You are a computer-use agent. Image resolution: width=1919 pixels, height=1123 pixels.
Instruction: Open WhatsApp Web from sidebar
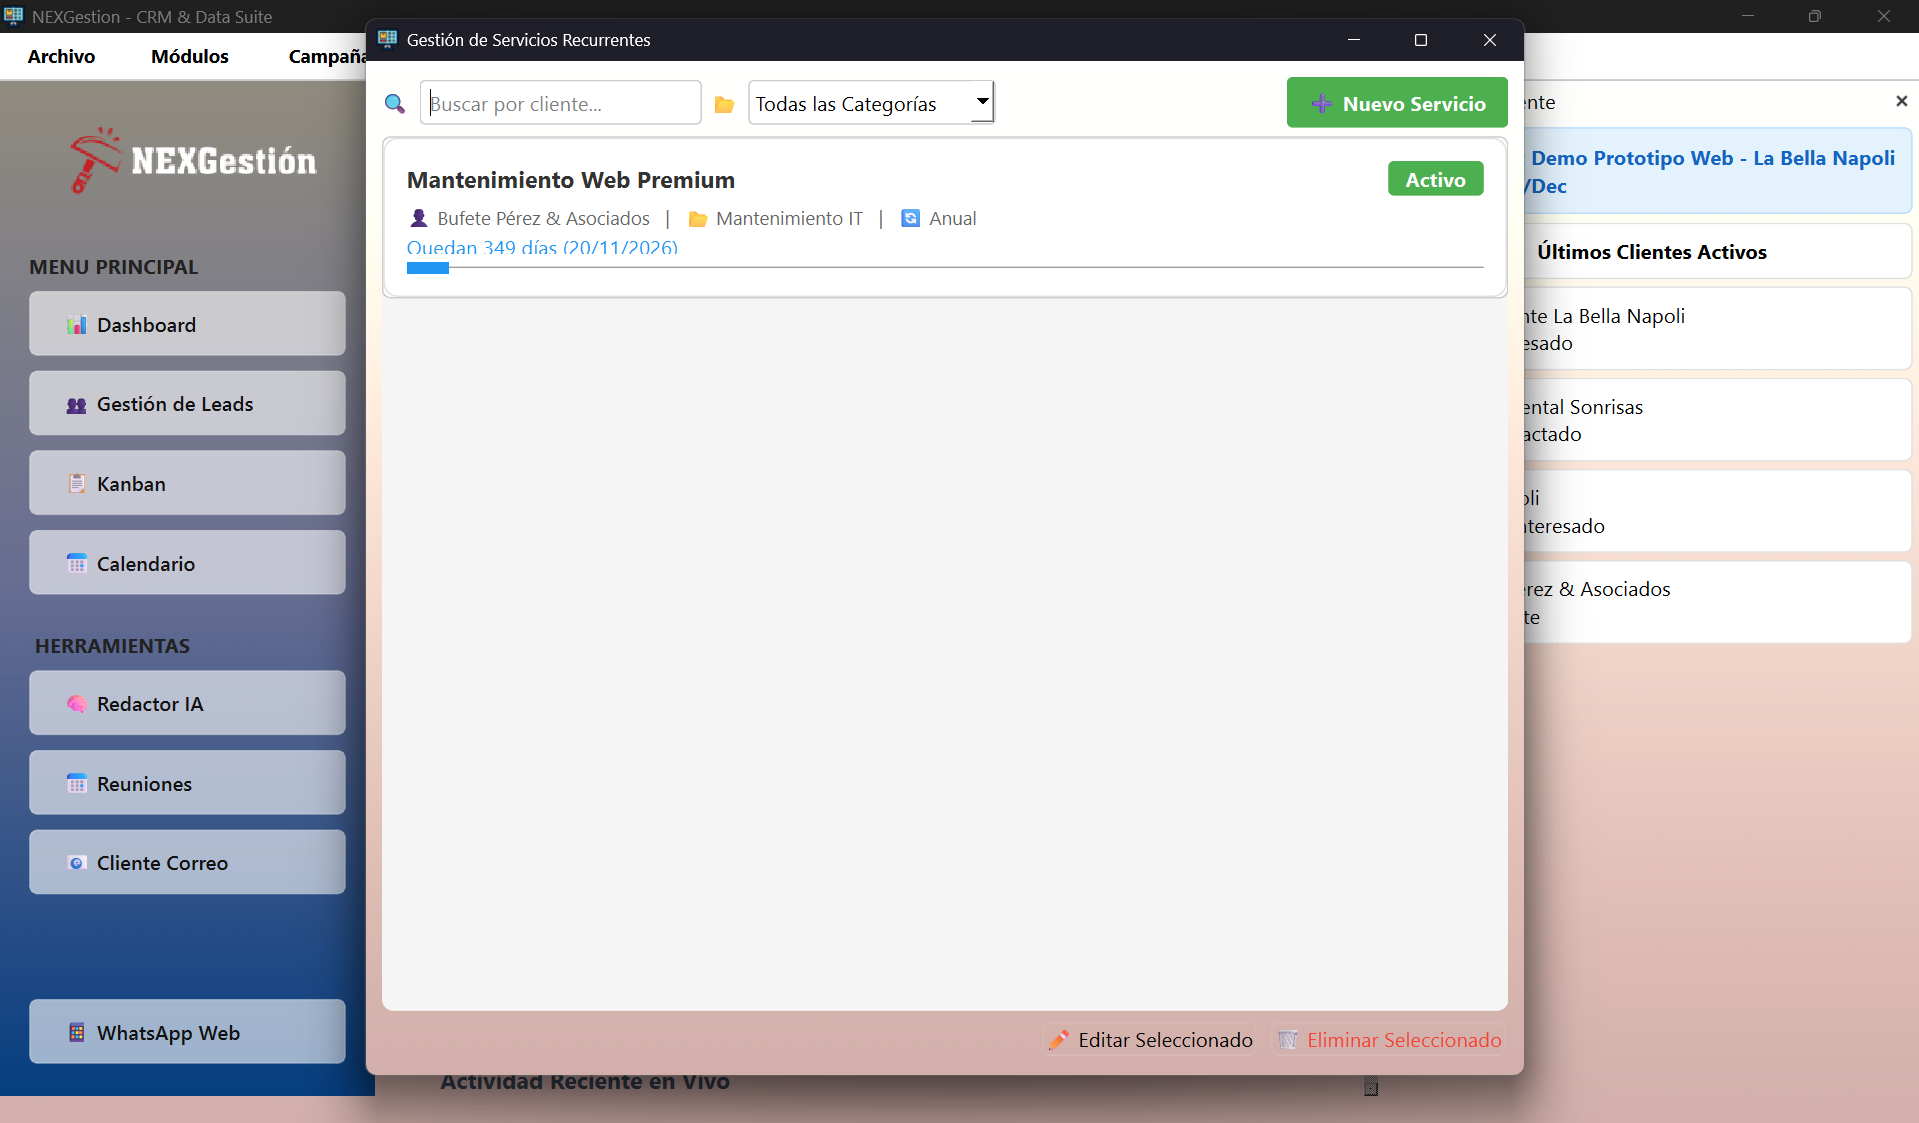(x=187, y=1032)
